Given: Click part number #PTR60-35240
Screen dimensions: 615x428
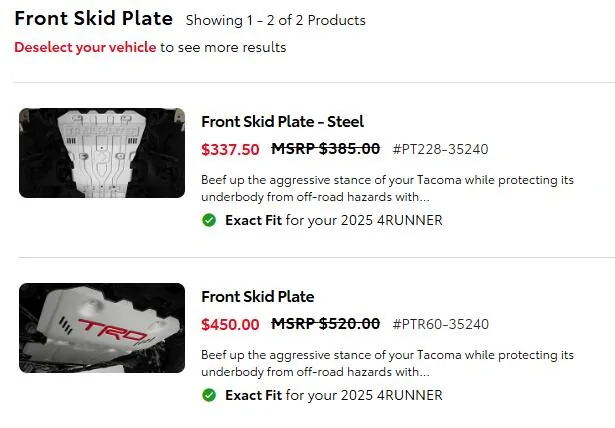Looking at the screenshot, I should pos(441,325).
